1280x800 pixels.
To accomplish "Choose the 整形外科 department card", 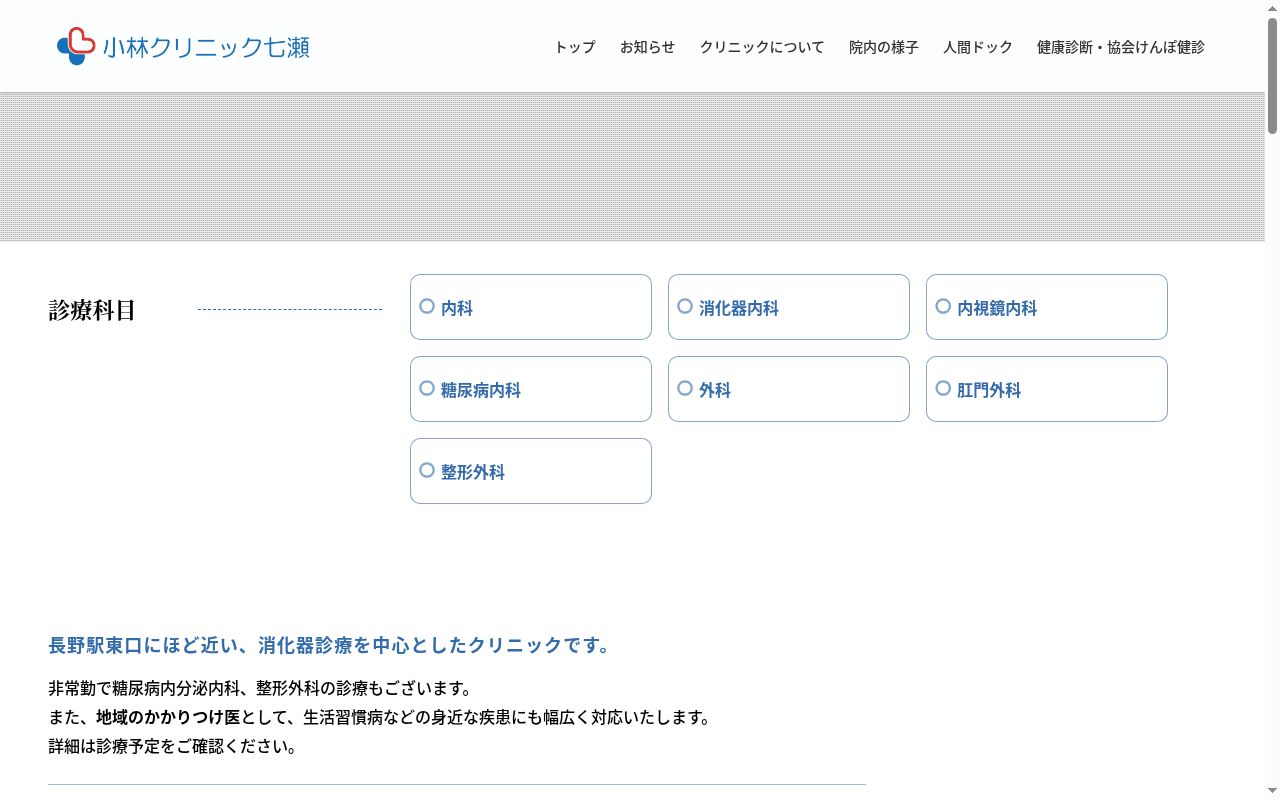I will pos(531,471).
